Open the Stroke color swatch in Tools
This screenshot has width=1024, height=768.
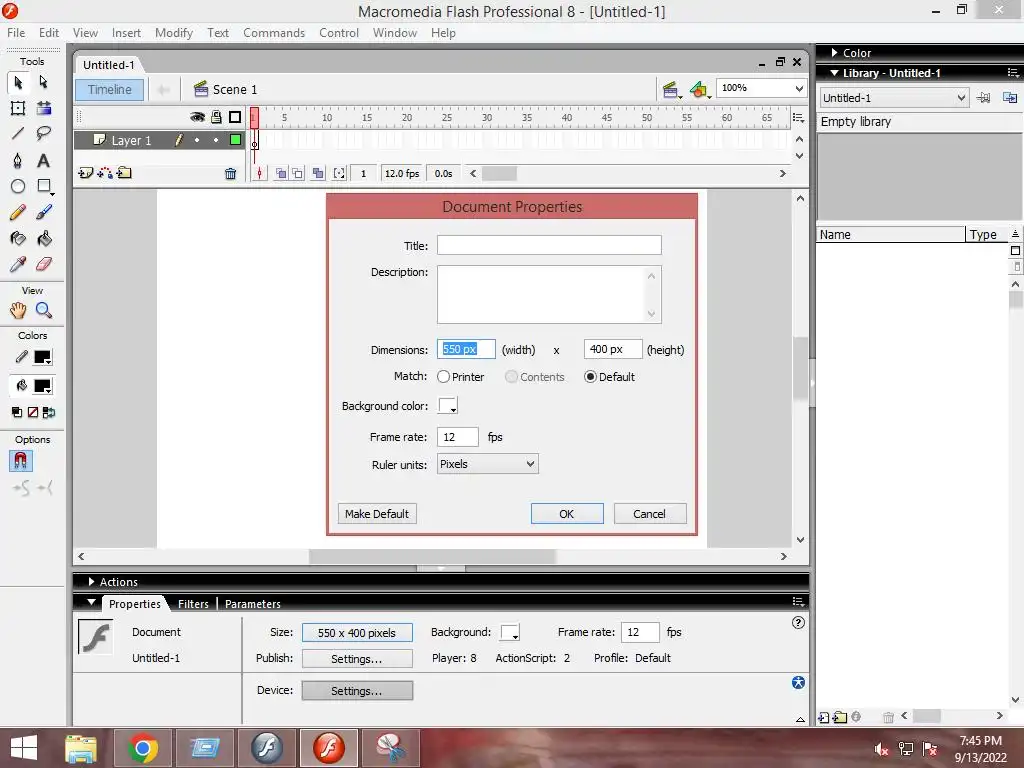click(42, 357)
